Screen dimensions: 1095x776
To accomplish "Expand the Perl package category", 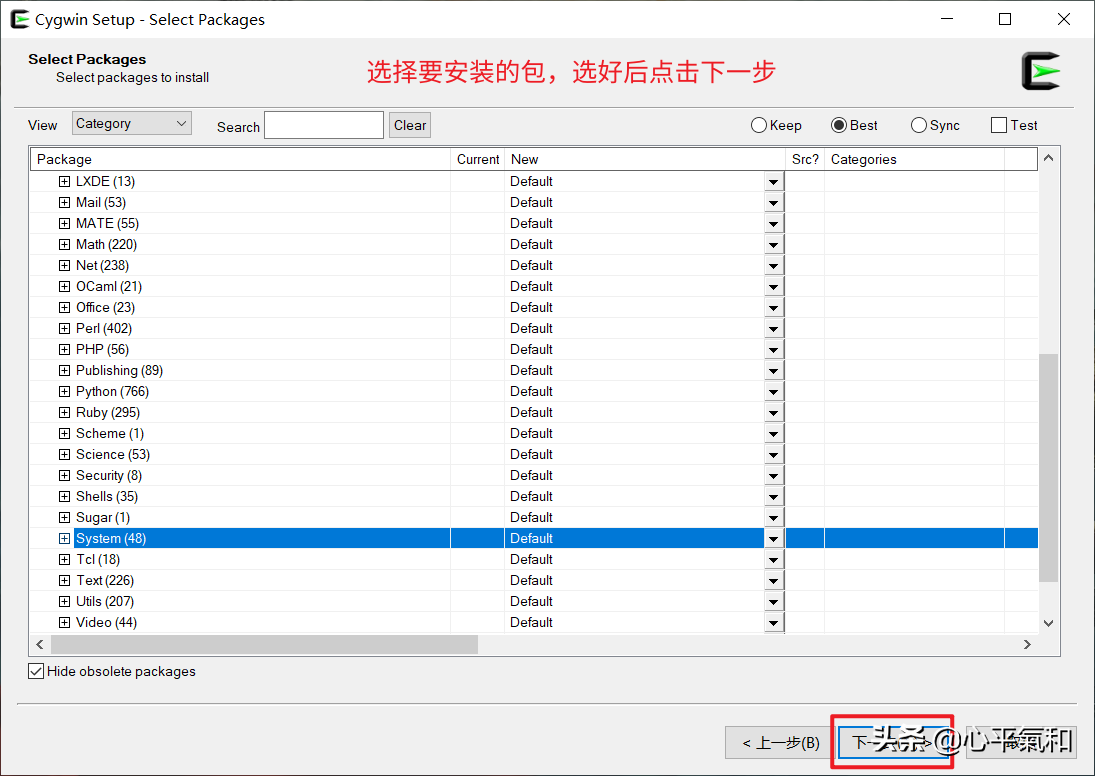I will click(x=64, y=328).
